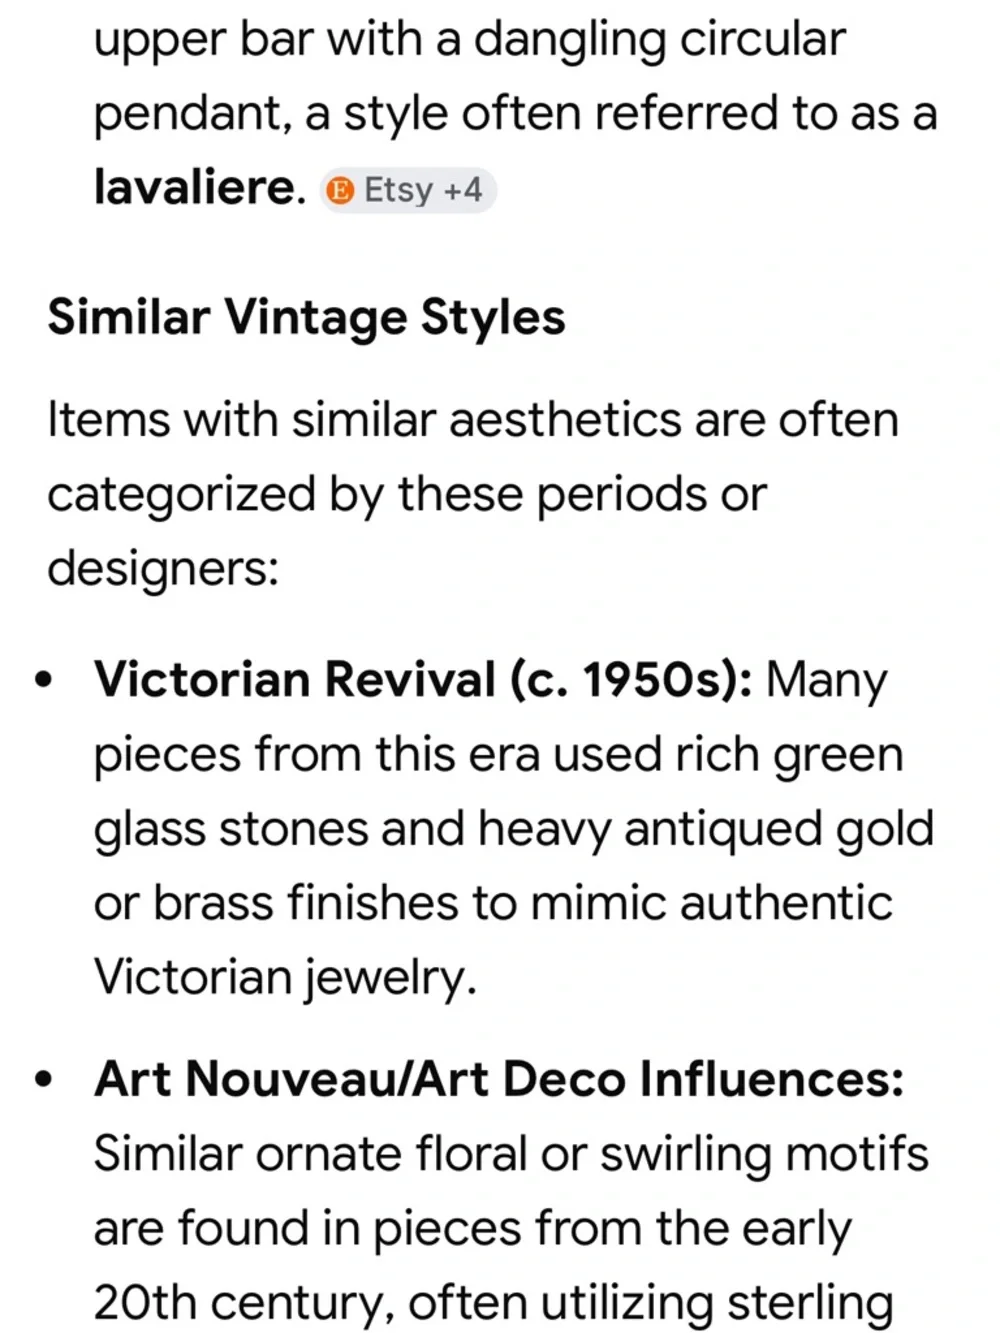Click the bullet beside Victorian Revival

(x=42, y=681)
